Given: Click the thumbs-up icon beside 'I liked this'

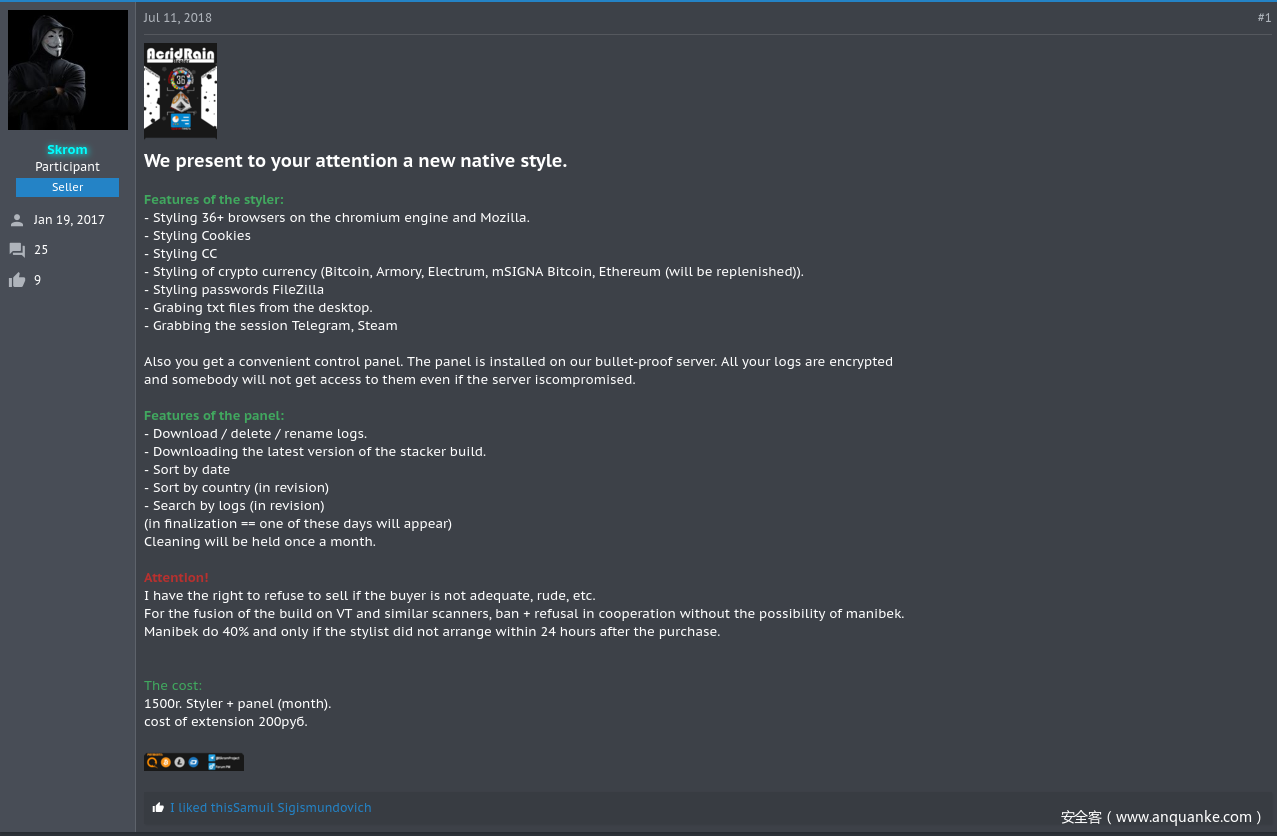Looking at the screenshot, I should [158, 808].
